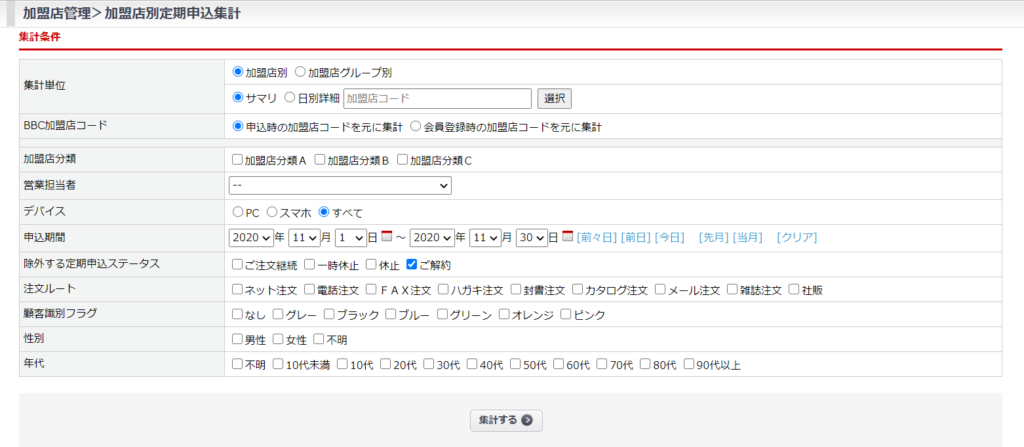Enable the 加盟店分類A checkbox
The width and height of the screenshot is (1024, 447).
(x=237, y=160)
